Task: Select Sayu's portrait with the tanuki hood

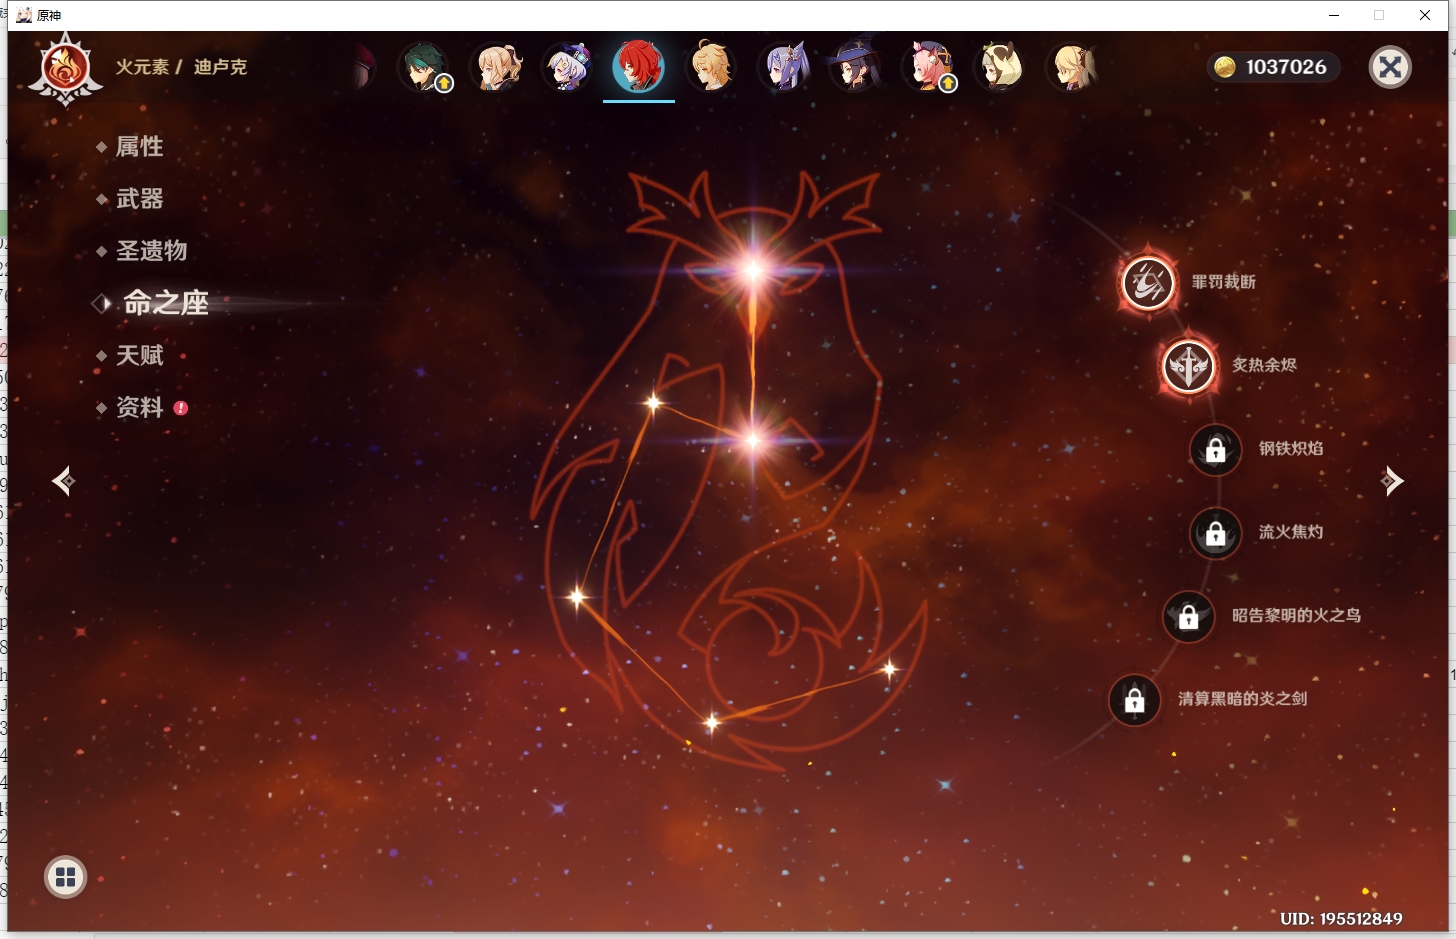Action: point(999,67)
